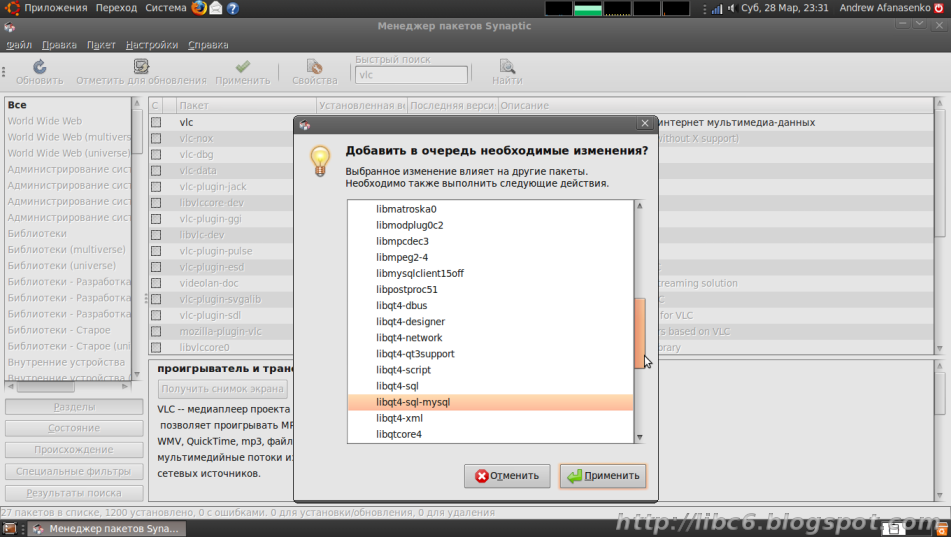Open the Файл menu

coord(19,45)
